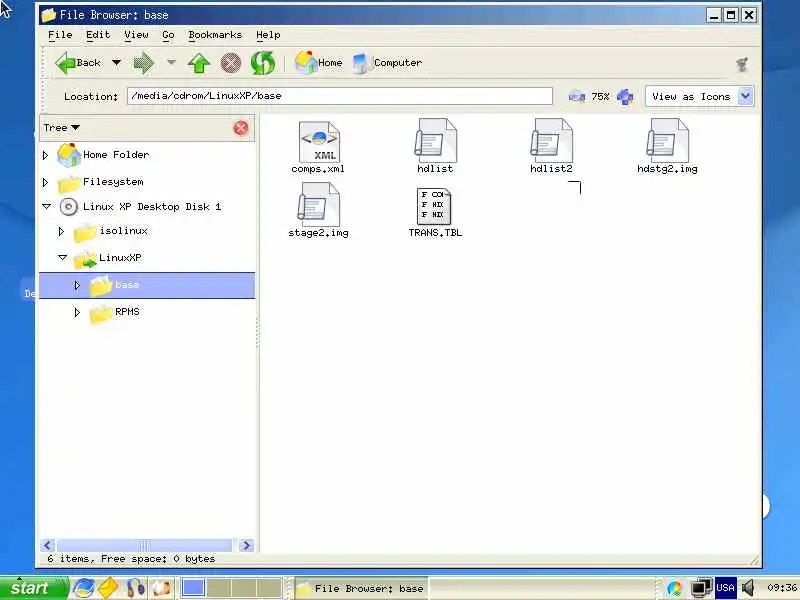Viewport: 800px width, 600px height.
Task: Go to the Home folder from toolbar
Action: [319, 63]
